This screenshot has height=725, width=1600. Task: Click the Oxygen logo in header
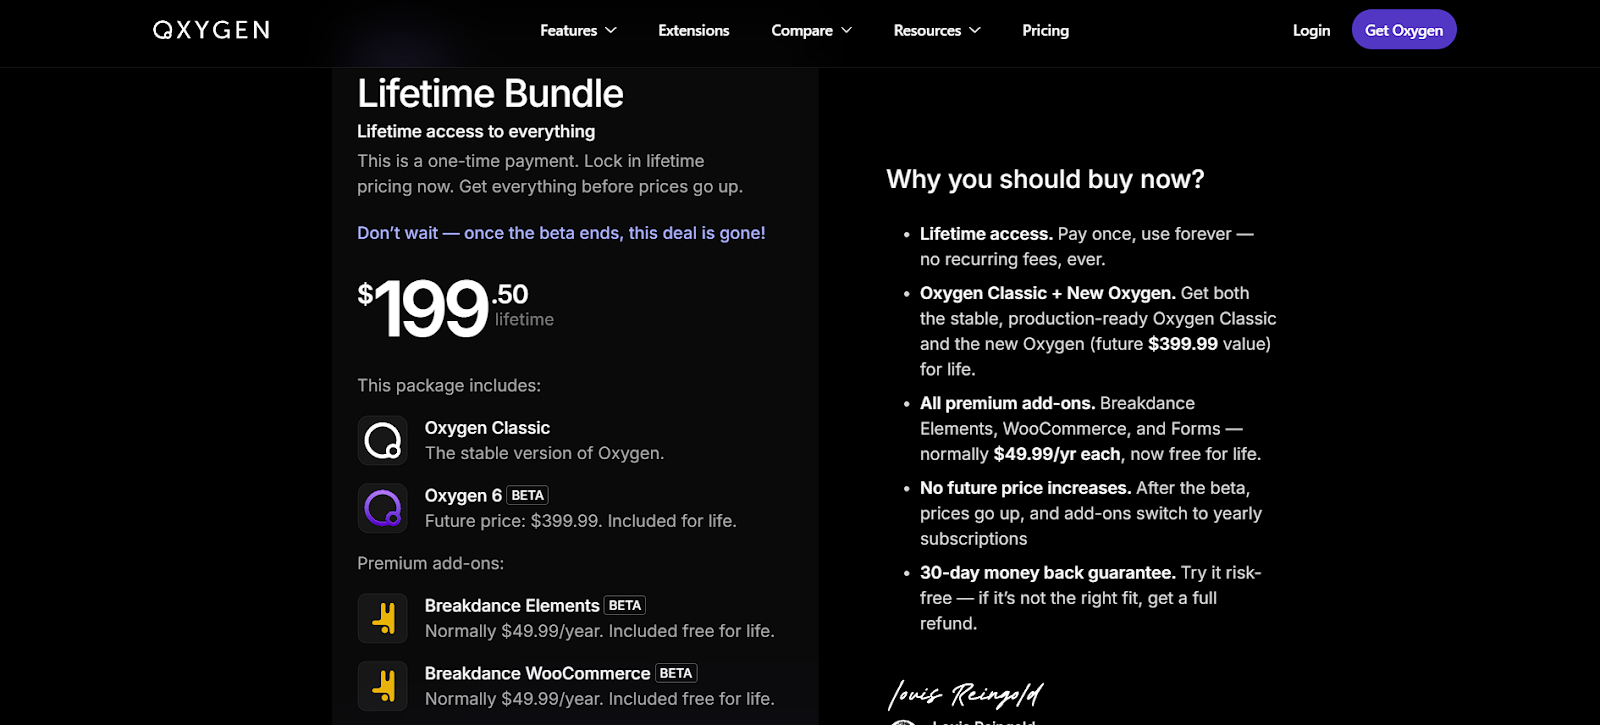click(x=211, y=30)
